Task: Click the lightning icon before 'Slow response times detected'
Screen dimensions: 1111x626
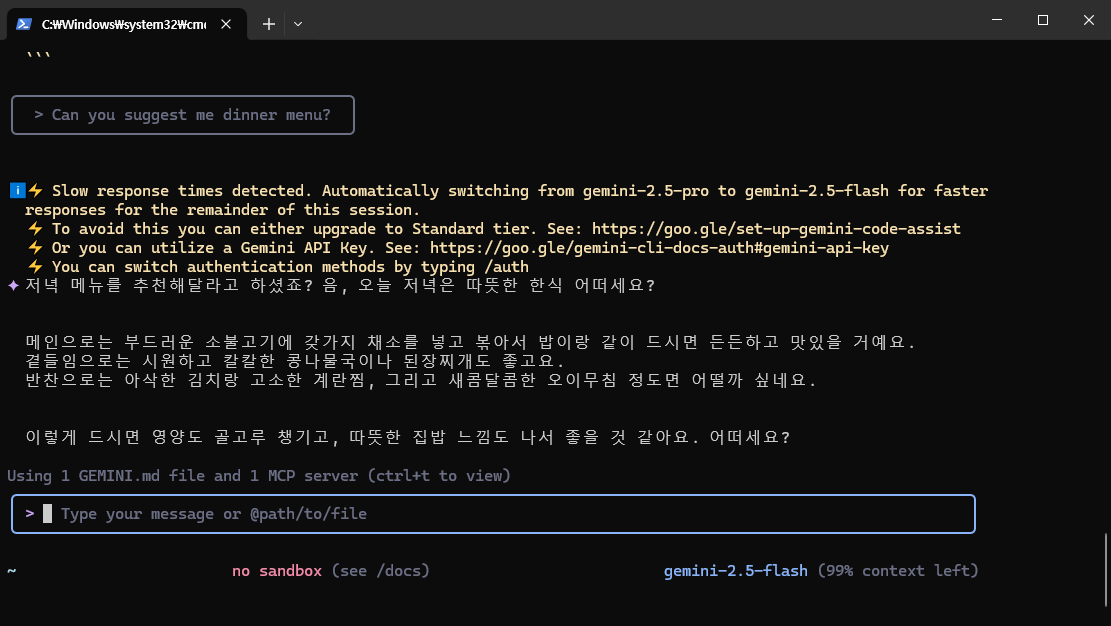Action: pyautogui.click(x=35, y=191)
